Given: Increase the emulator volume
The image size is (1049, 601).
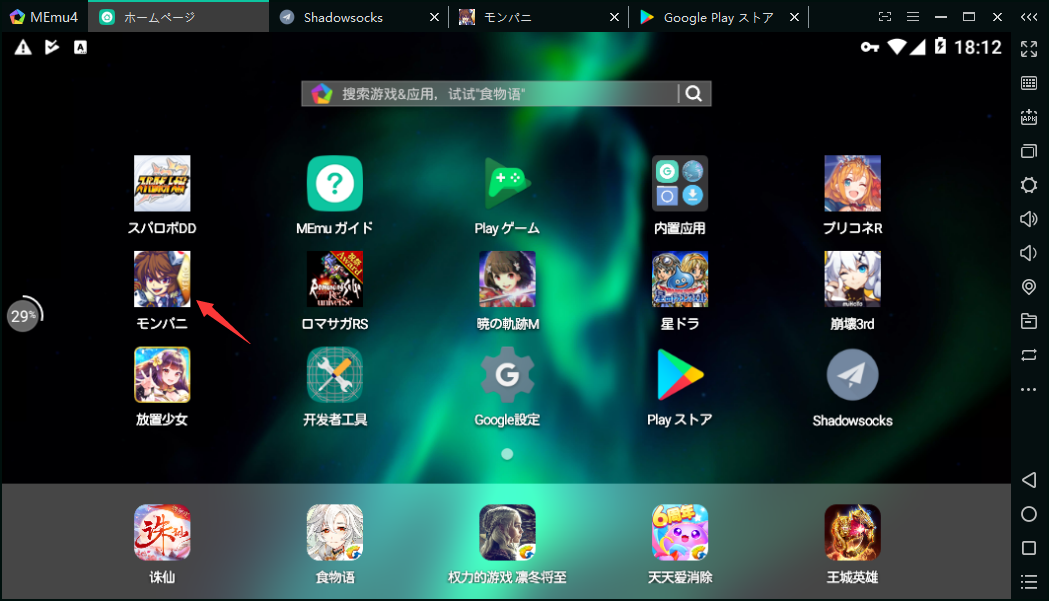Looking at the screenshot, I should coord(1029,219).
